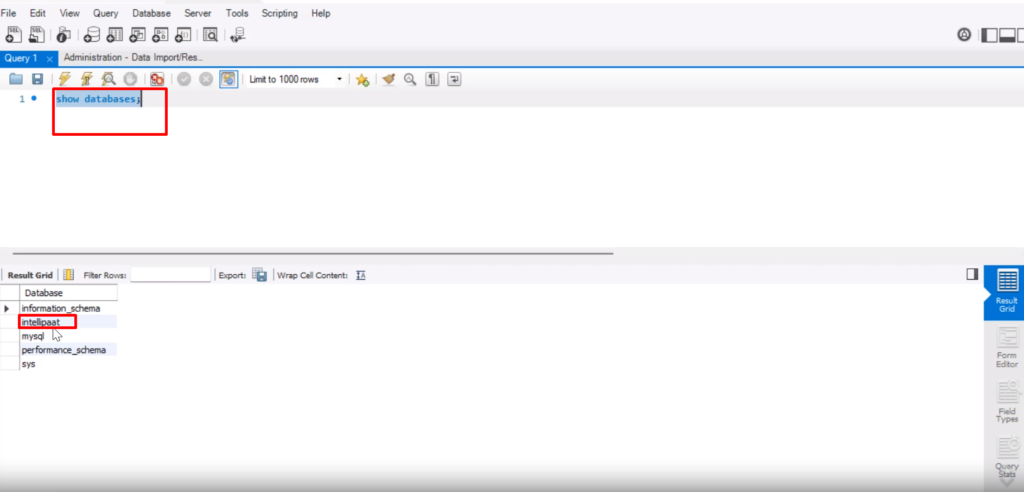Select the information_schema row arrow marker
1024x492 pixels.
(8, 309)
